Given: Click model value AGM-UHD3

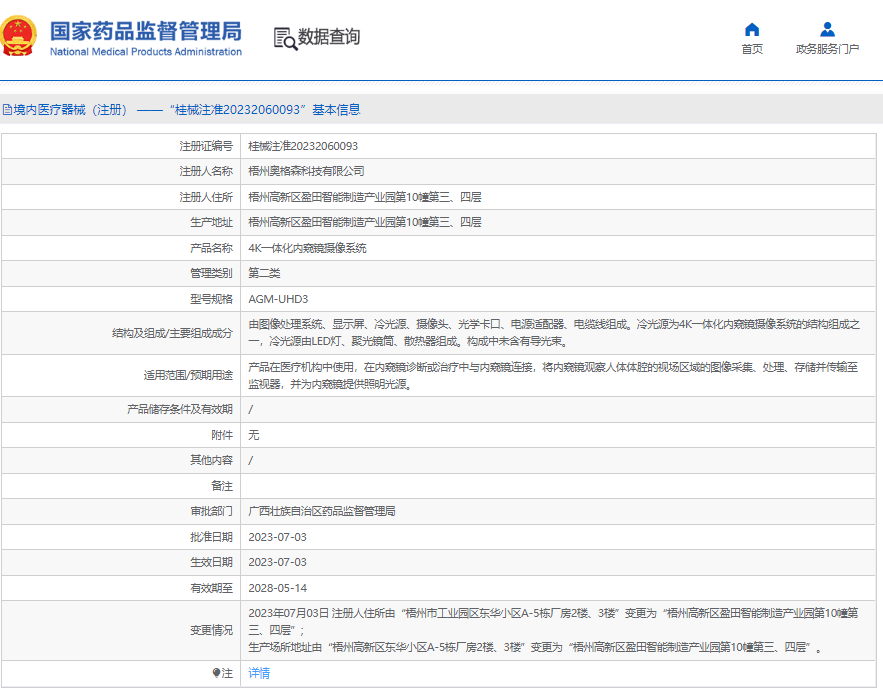Looking at the screenshot, I should 278,299.
